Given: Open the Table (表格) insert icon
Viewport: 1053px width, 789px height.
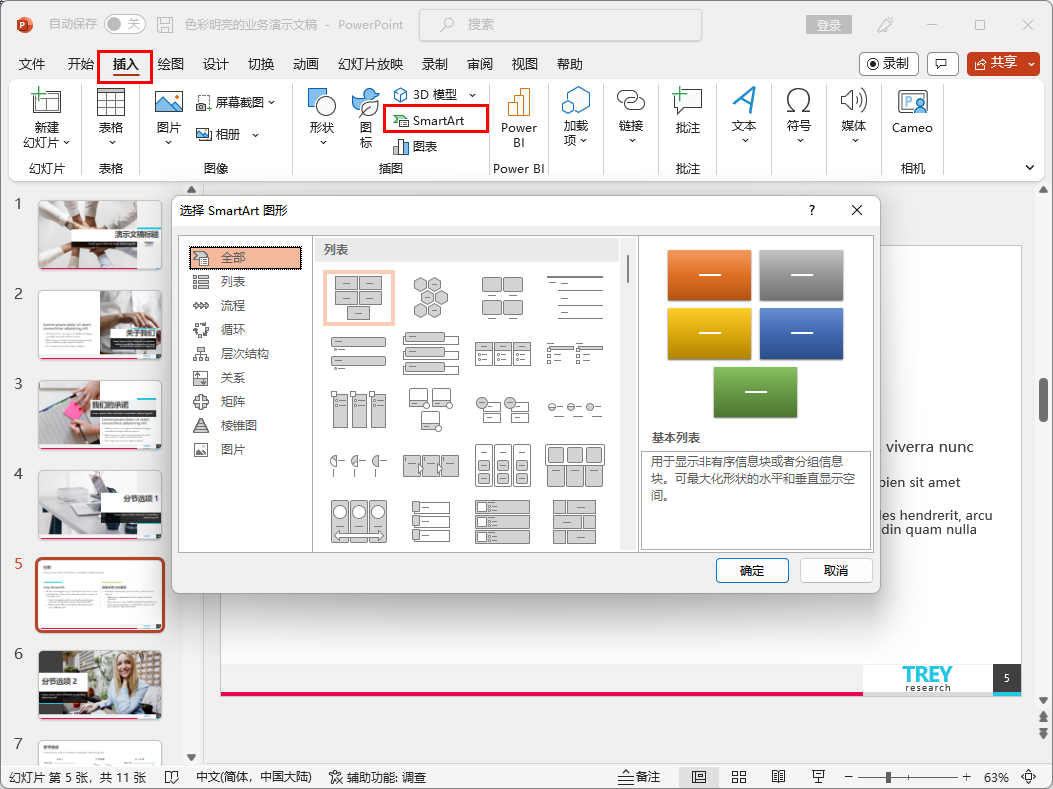Looking at the screenshot, I should tap(111, 103).
